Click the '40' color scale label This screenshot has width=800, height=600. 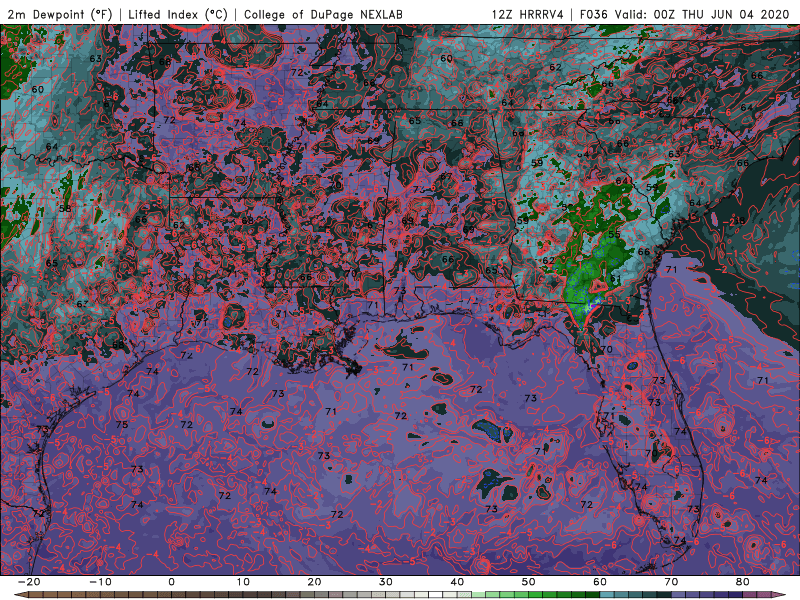pos(457,582)
